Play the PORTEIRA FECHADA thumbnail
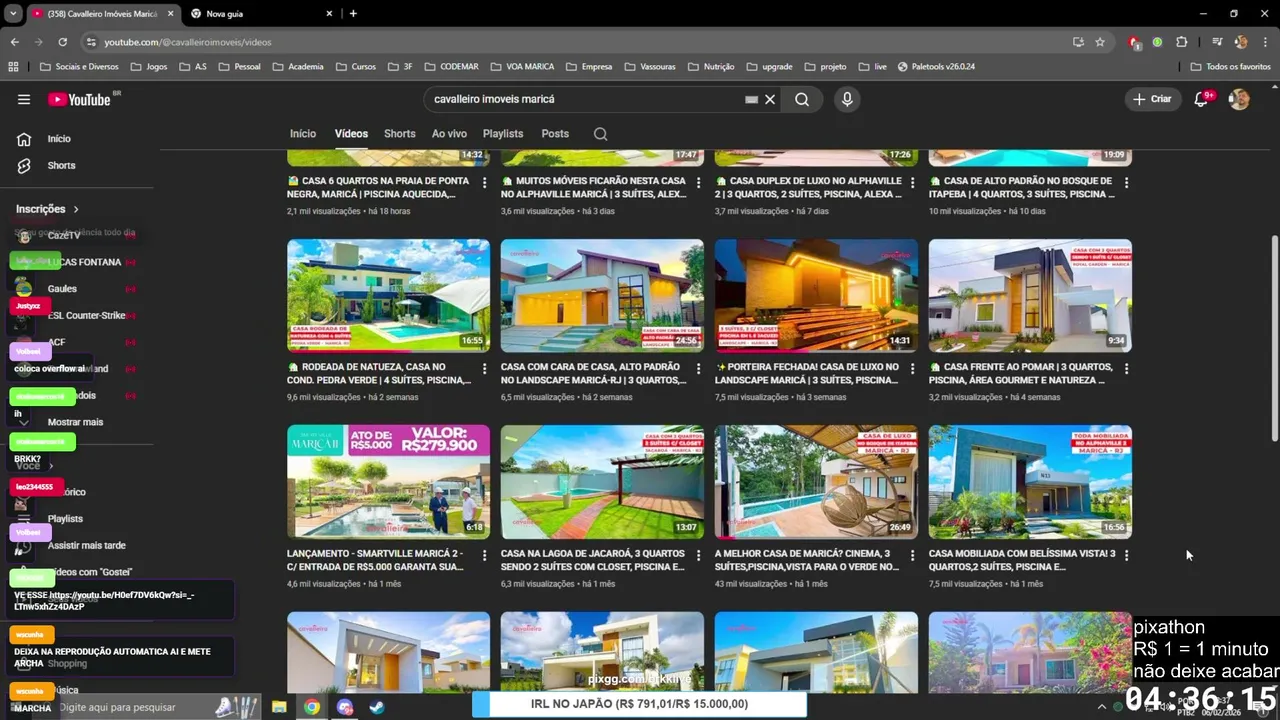Image resolution: width=1280 pixels, height=720 pixels. (x=816, y=296)
